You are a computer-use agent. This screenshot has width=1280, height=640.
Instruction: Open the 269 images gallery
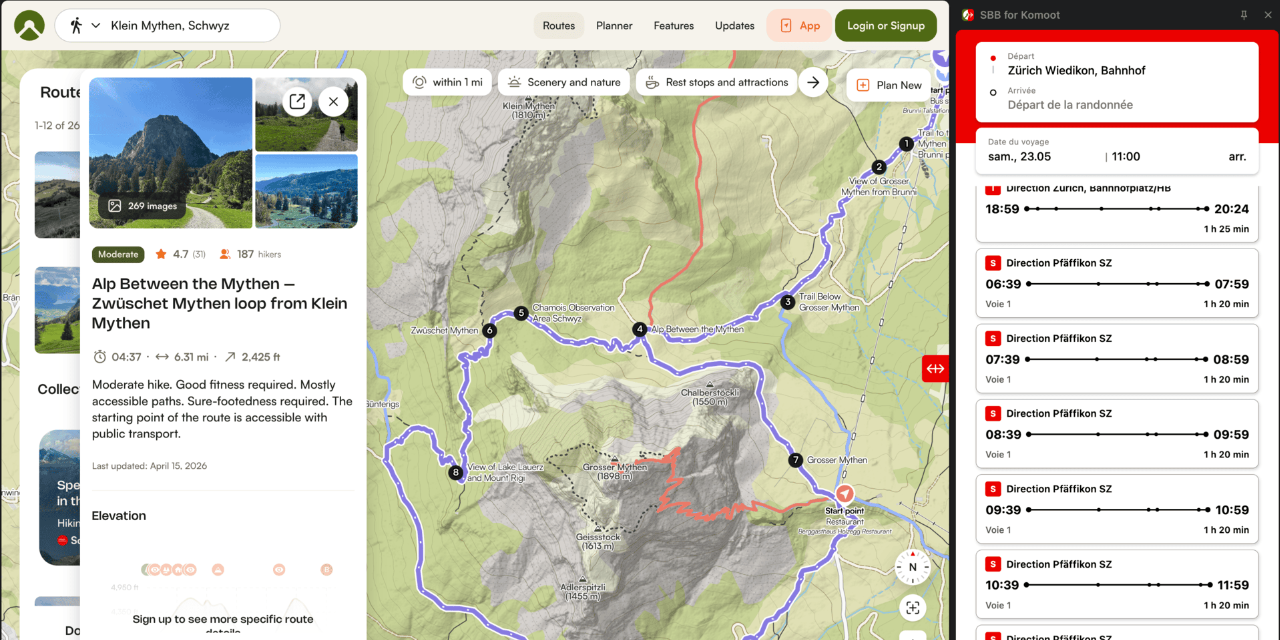(143, 206)
